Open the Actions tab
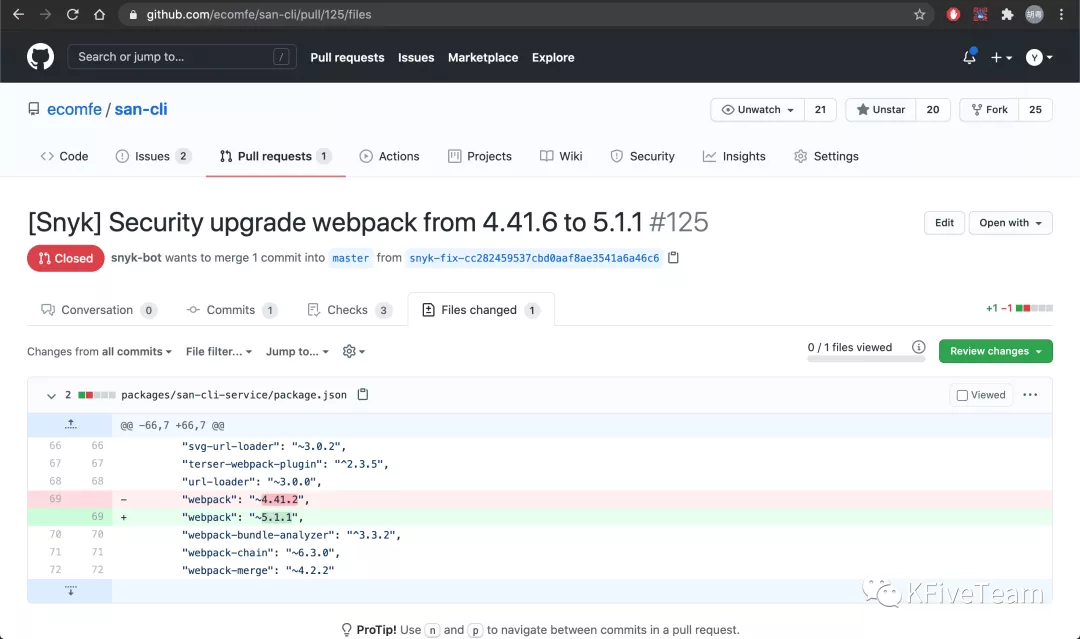This screenshot has height=639, width=1080. click(x=389, y=156)
